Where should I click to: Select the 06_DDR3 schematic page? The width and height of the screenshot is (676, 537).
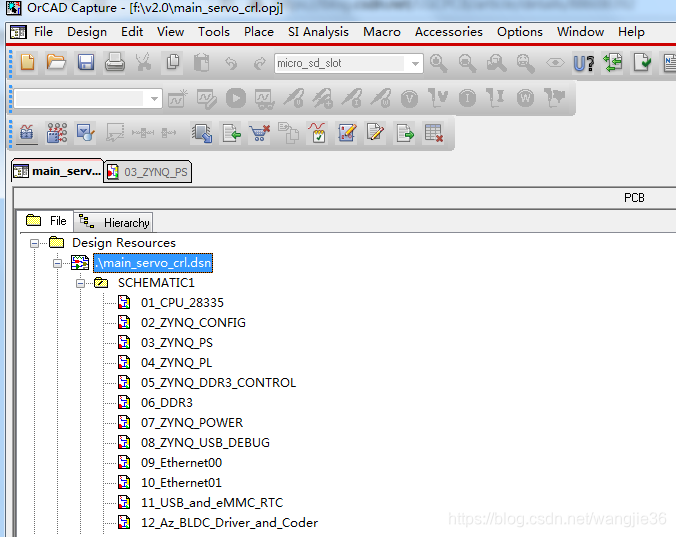click(x=166, y=402)
